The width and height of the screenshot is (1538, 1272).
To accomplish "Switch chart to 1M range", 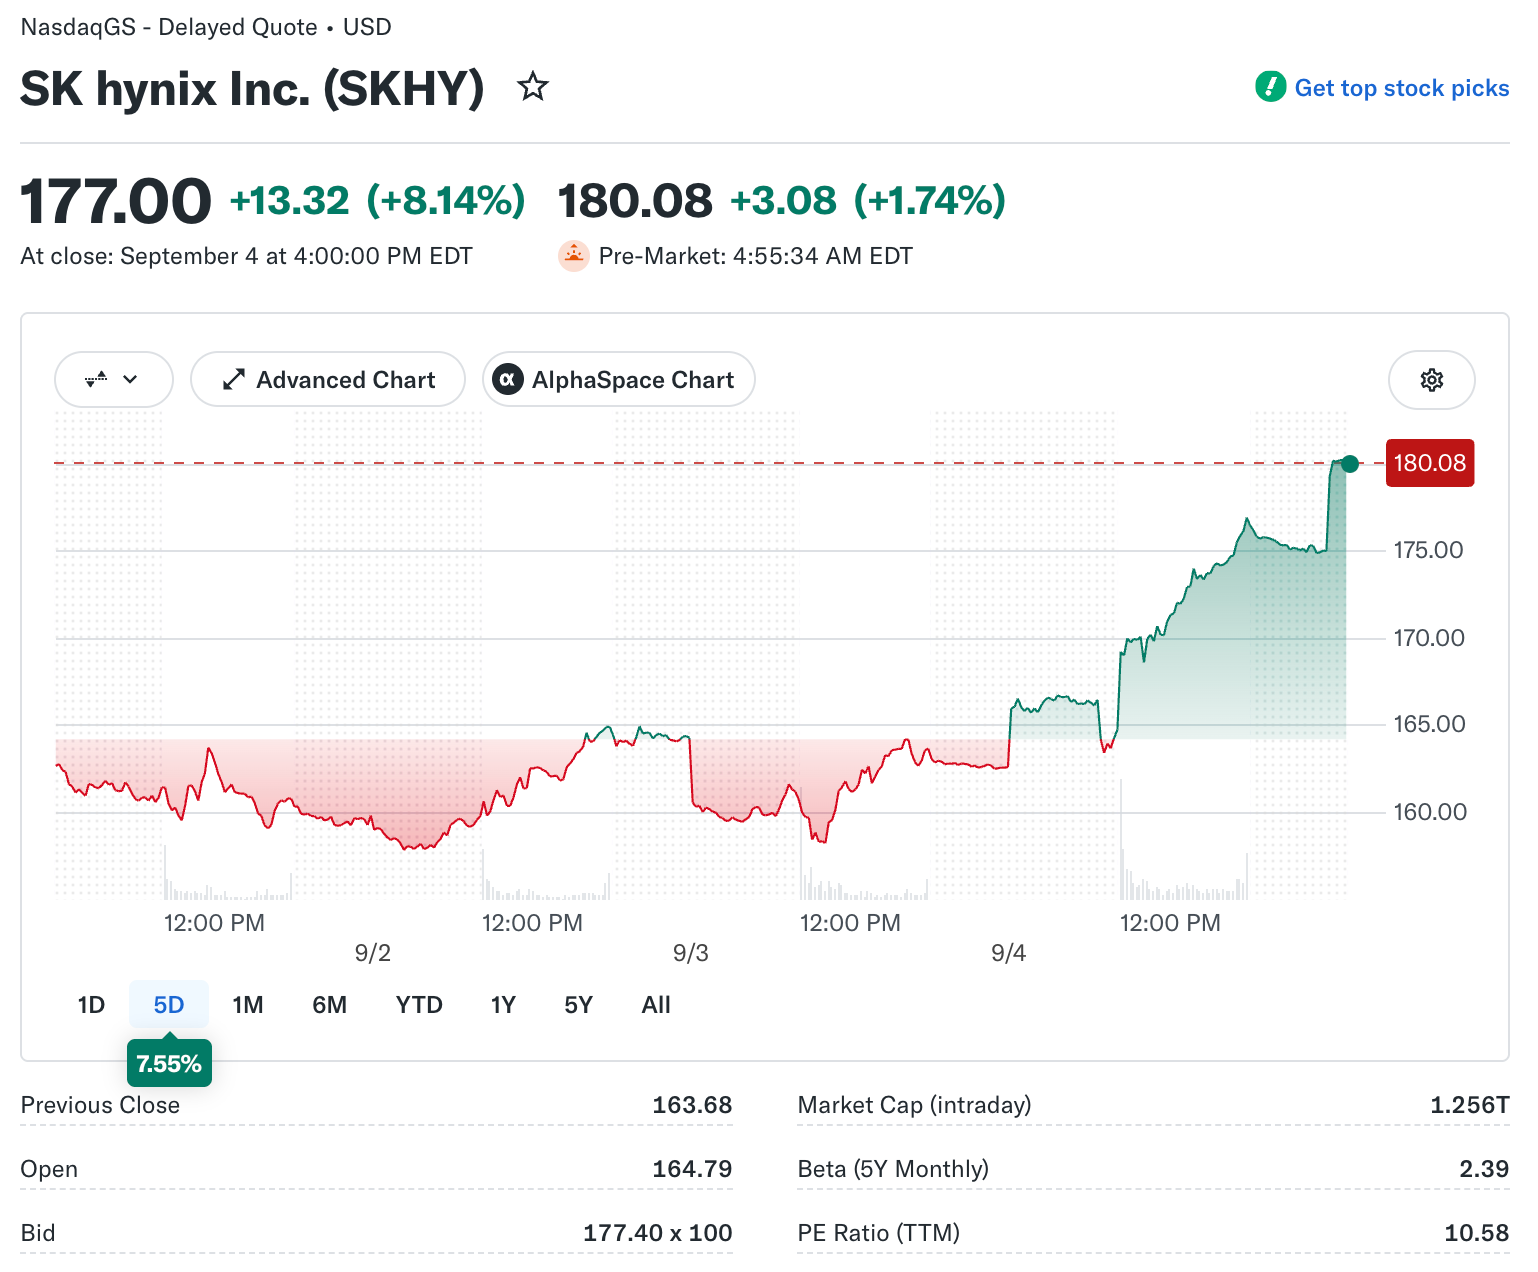I will click(248, 1005).
